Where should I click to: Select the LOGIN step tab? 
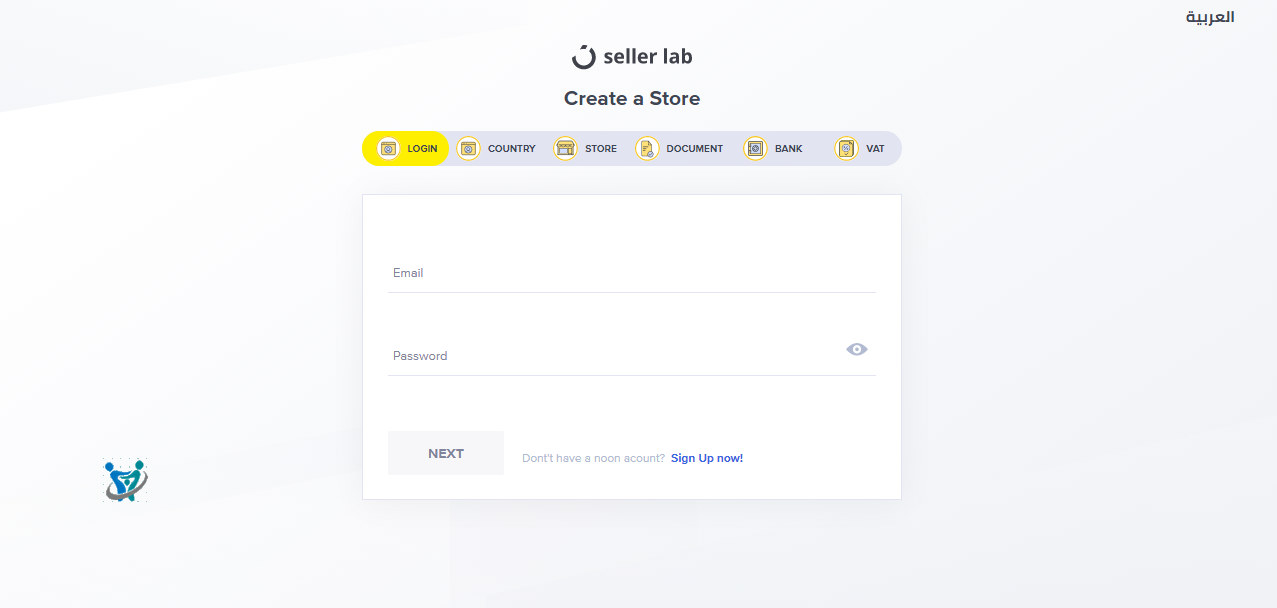pyautogui.click(x=422, y=149)
